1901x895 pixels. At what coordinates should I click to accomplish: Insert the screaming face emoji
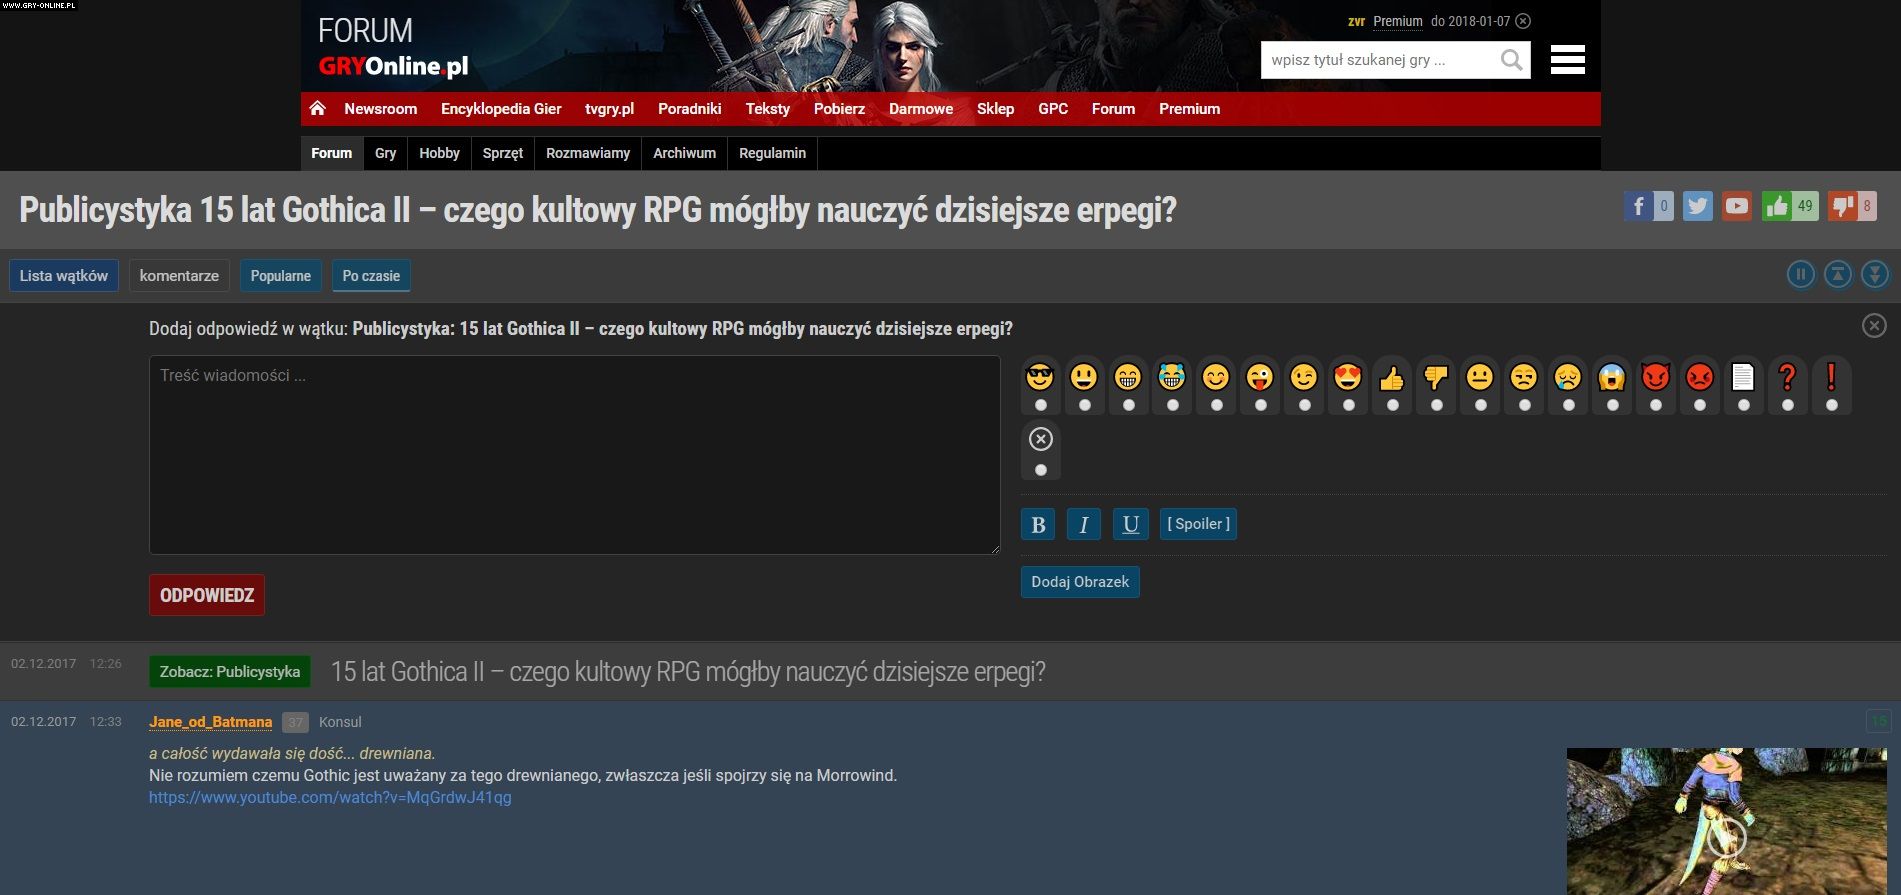[1612, 377]
